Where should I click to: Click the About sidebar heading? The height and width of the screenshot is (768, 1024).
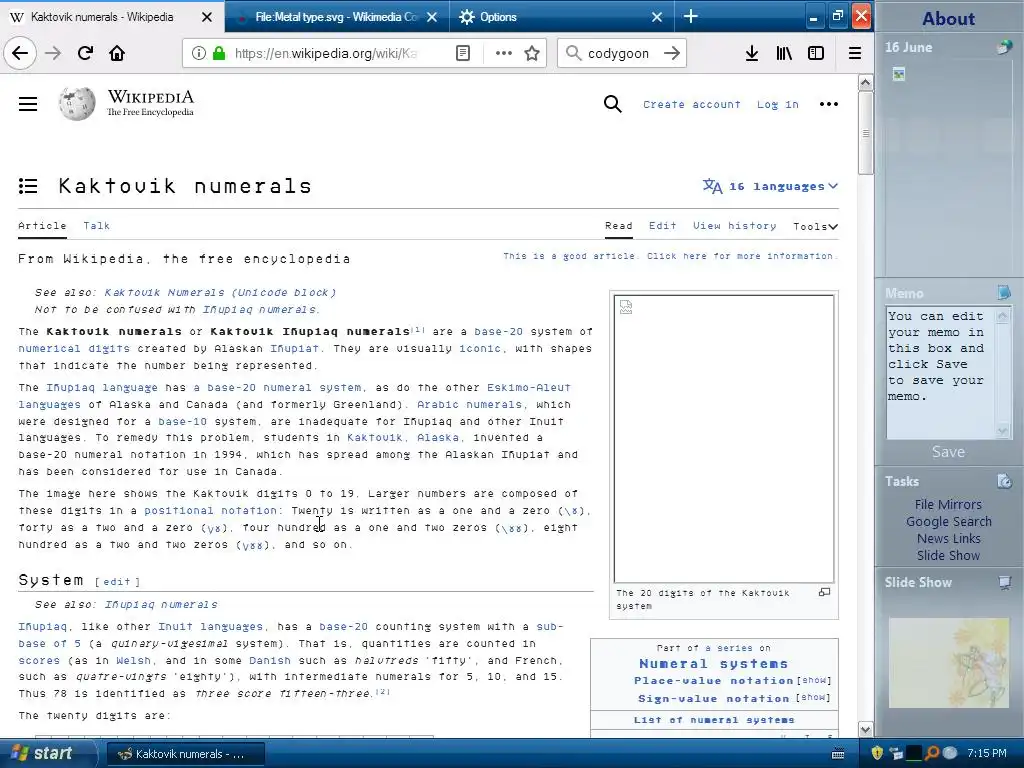tap(948, 18)
